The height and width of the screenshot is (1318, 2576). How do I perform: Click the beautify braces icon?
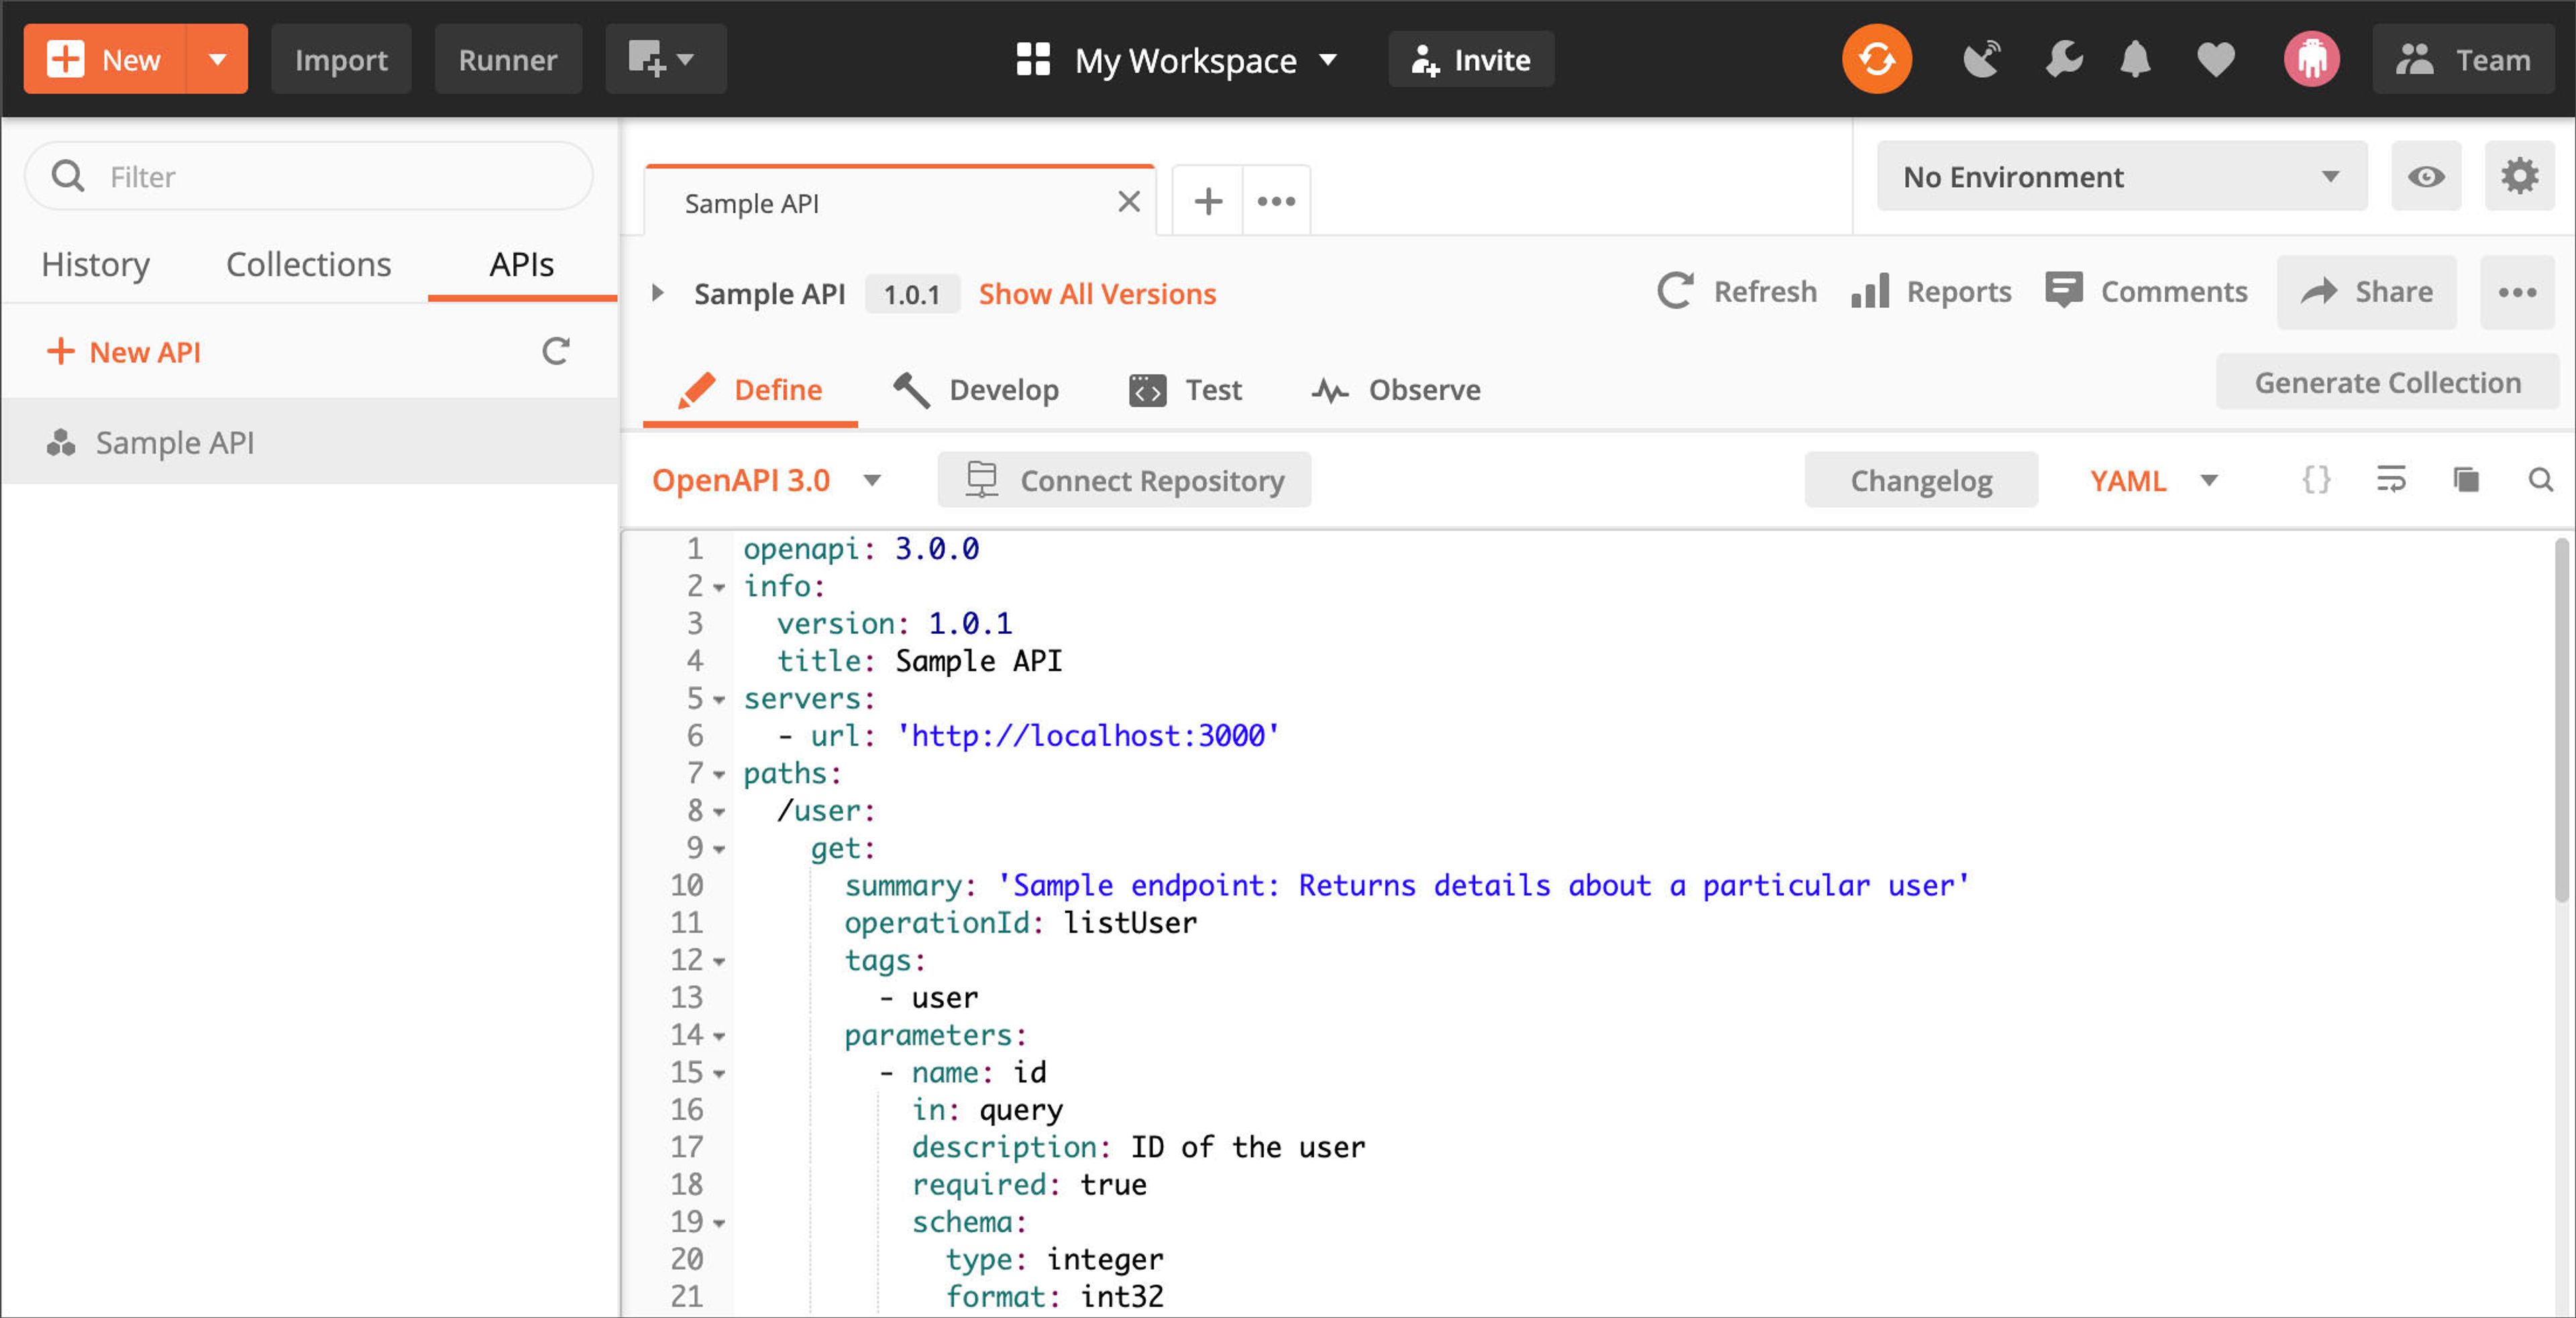pyautogui.click(x=2316, y=479)
